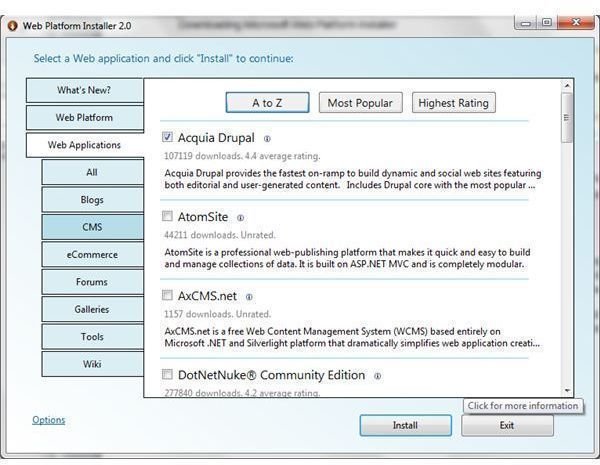Click the AxCMS.net title text
The height and width of the screenshot is (465, 600).
tap(207, 296)
